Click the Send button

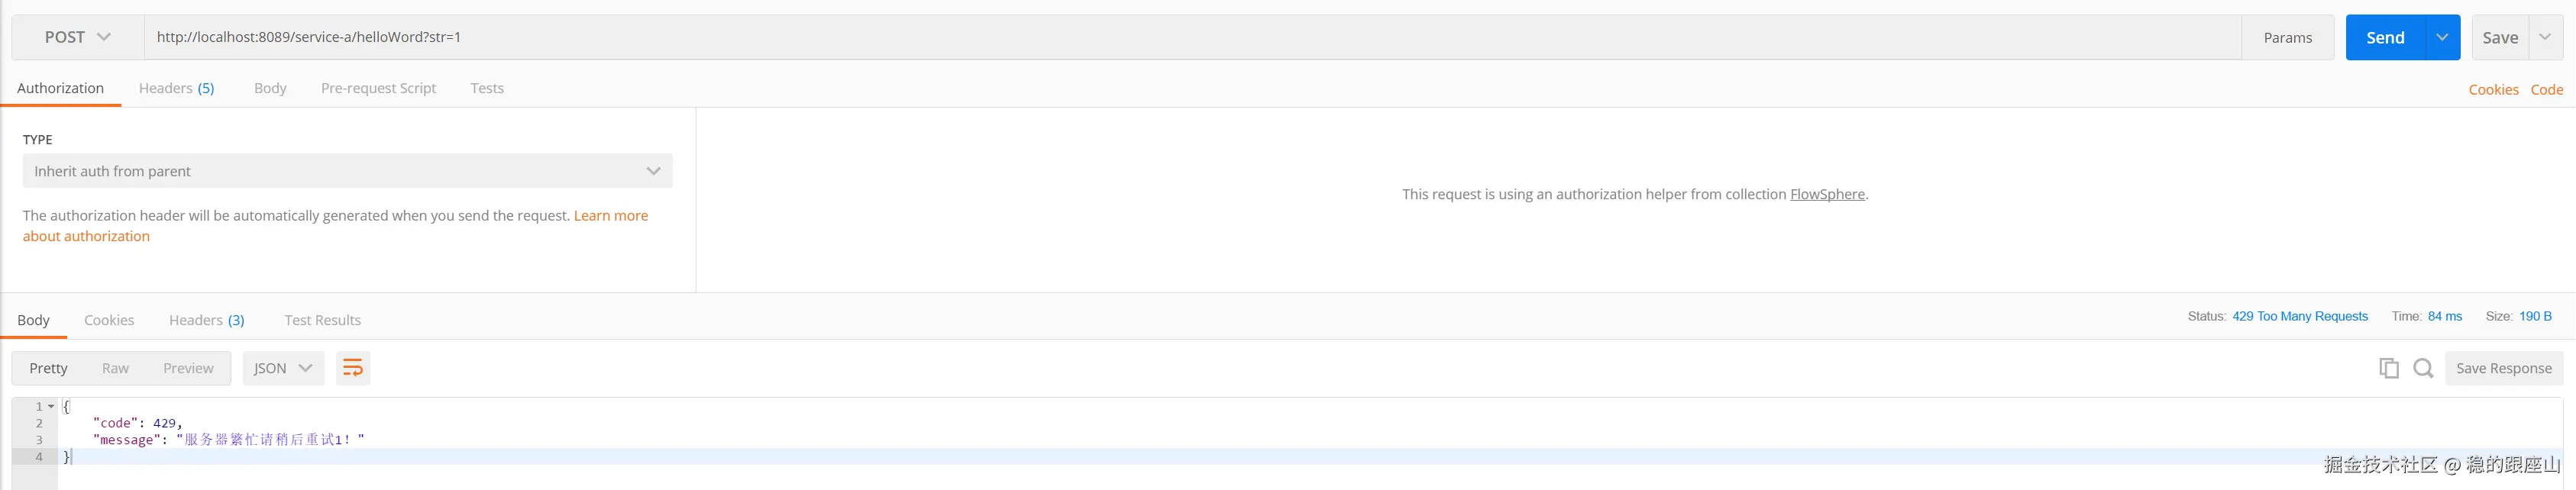point(2385,37)
